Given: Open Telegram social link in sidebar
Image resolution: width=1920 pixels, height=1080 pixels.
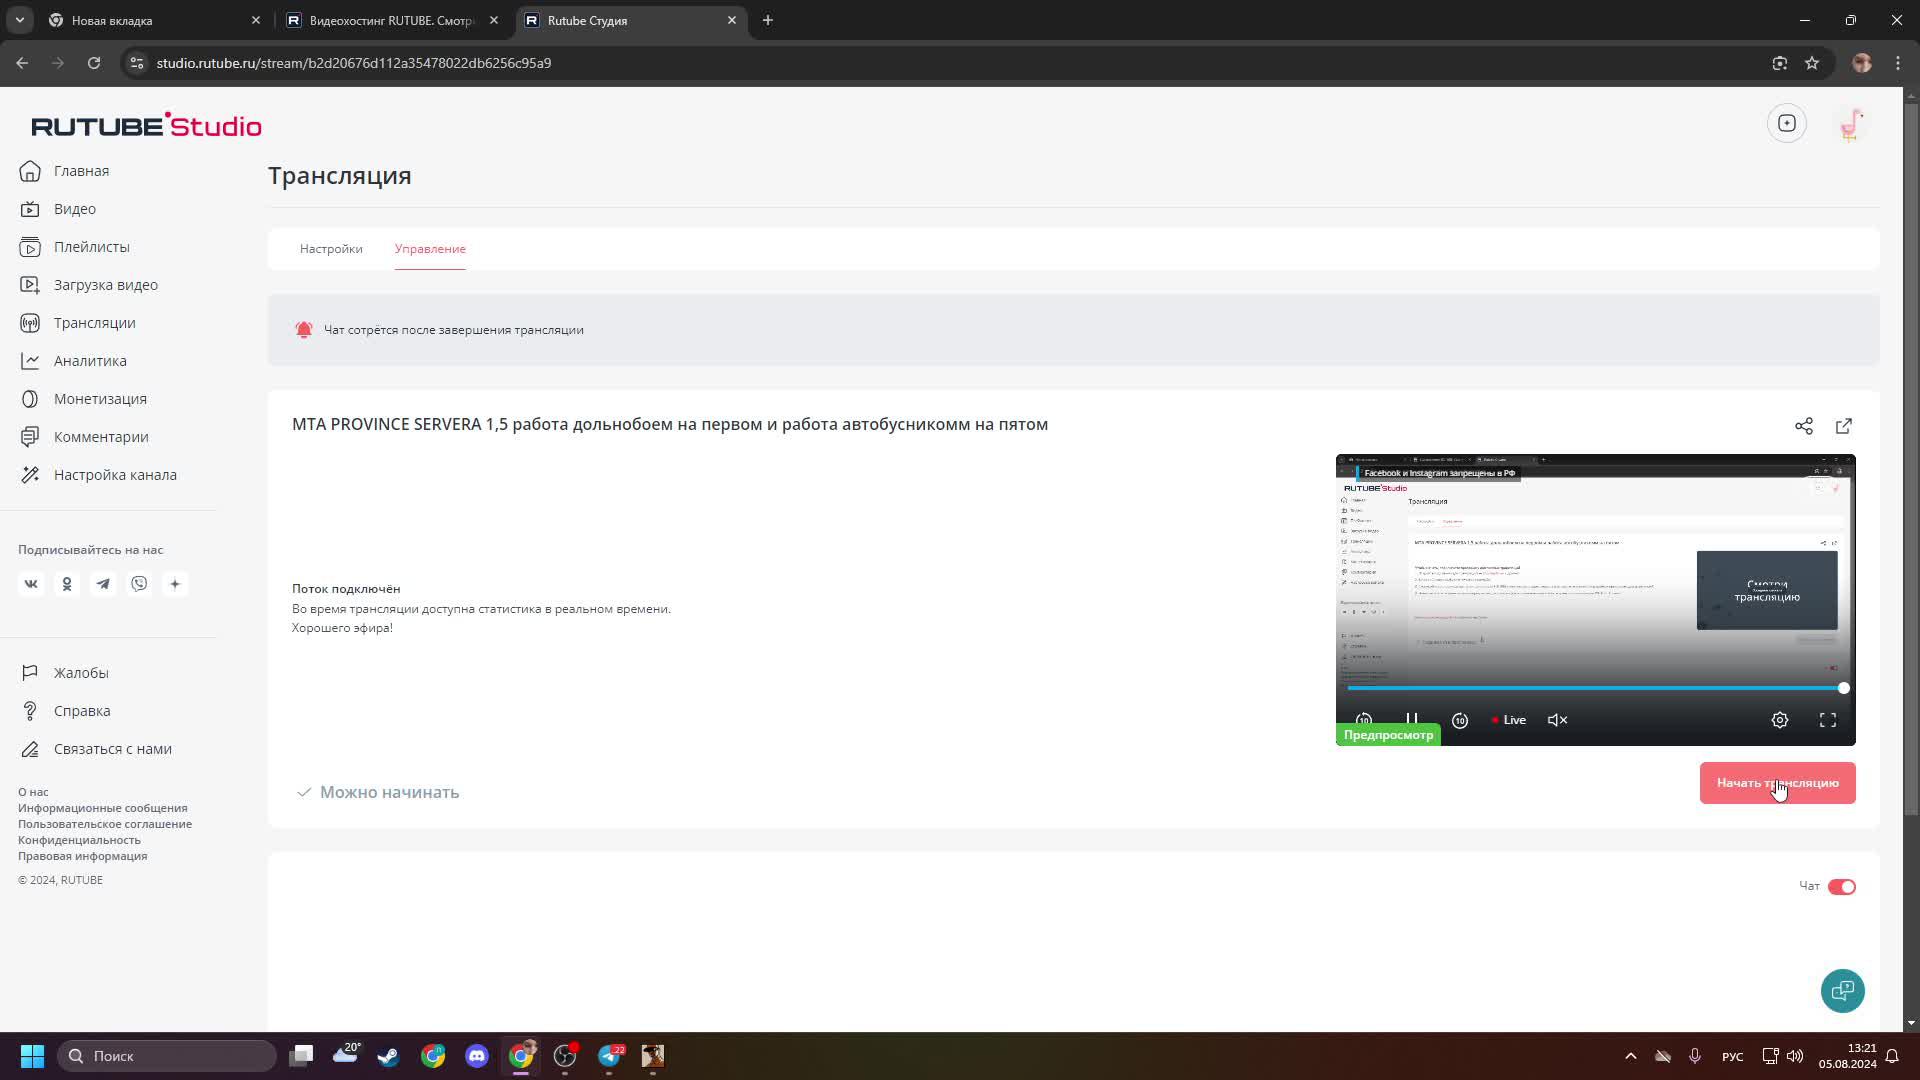Looking at the screenshot, I should point(103,584).
